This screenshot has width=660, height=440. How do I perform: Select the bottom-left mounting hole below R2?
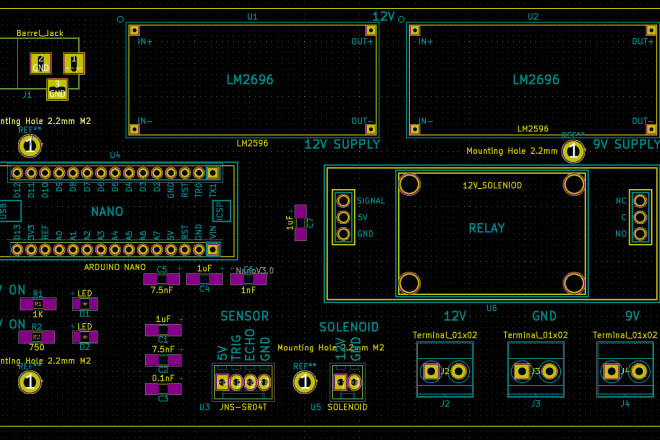(30, 382)
